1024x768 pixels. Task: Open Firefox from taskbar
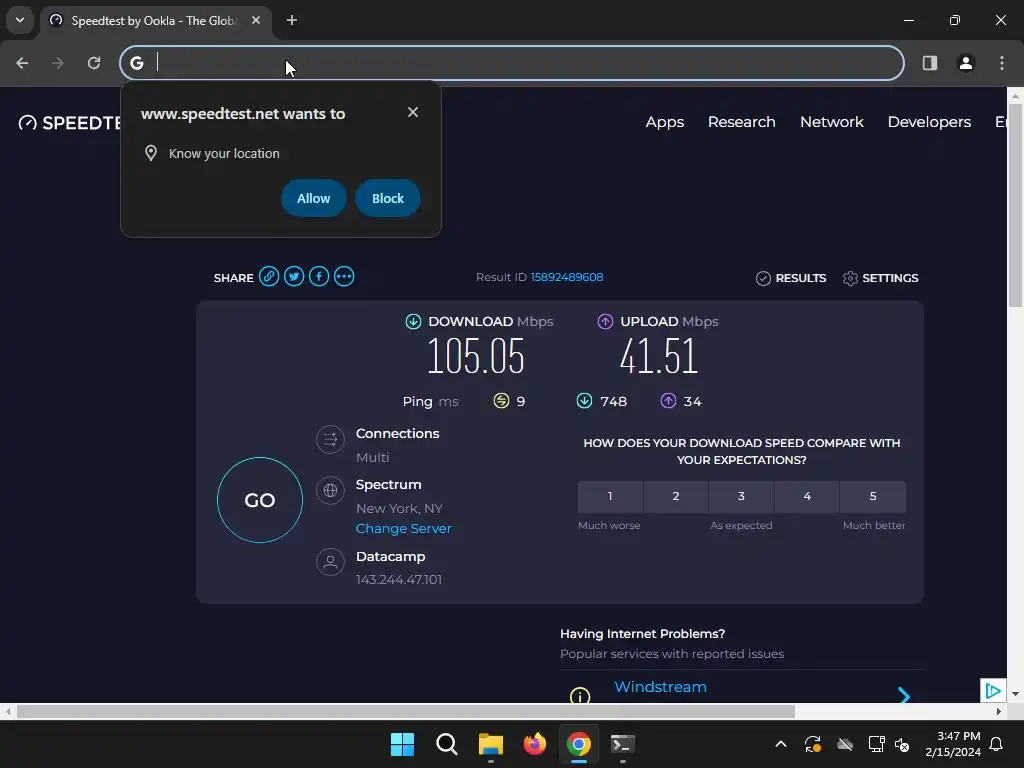(x=534, y=744)
